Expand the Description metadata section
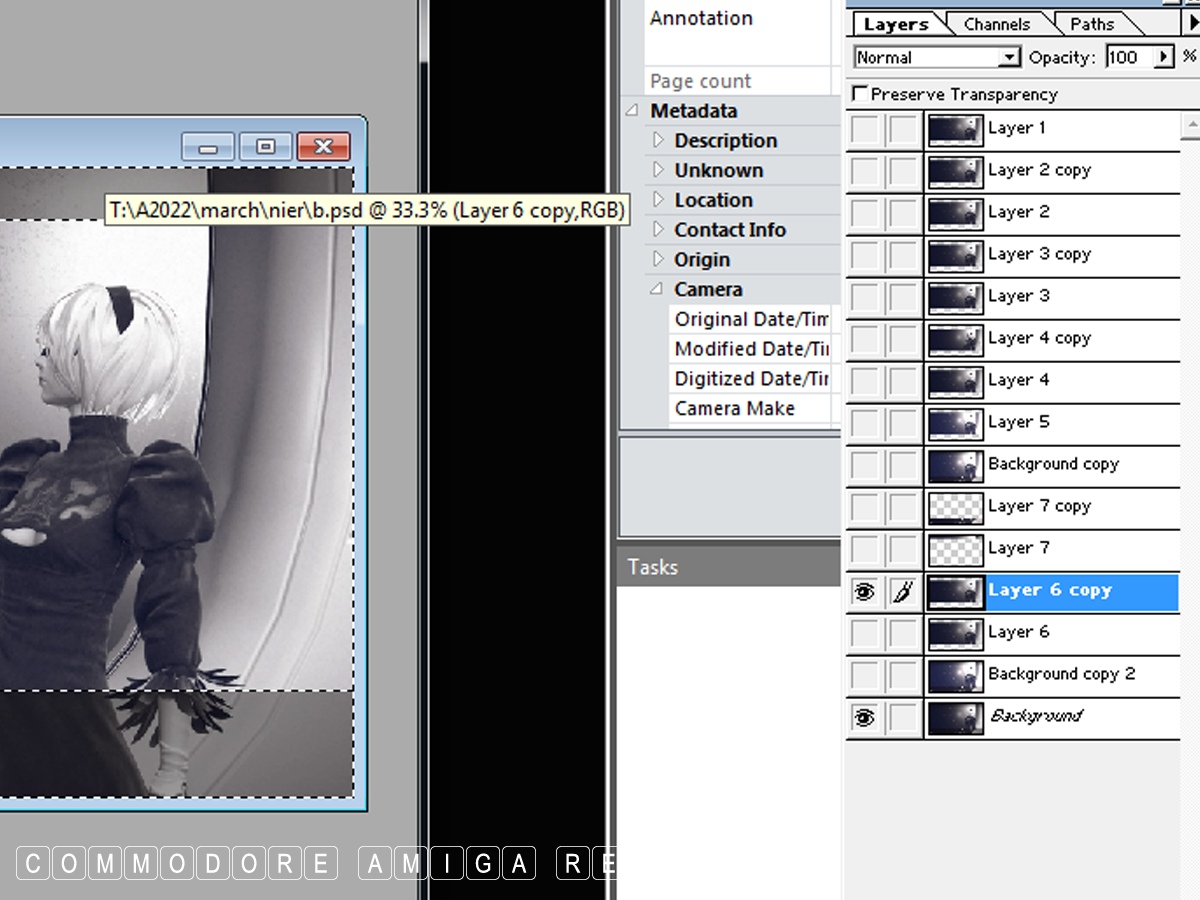Viewport: 1200px width, 900px height. coord(658,140)
